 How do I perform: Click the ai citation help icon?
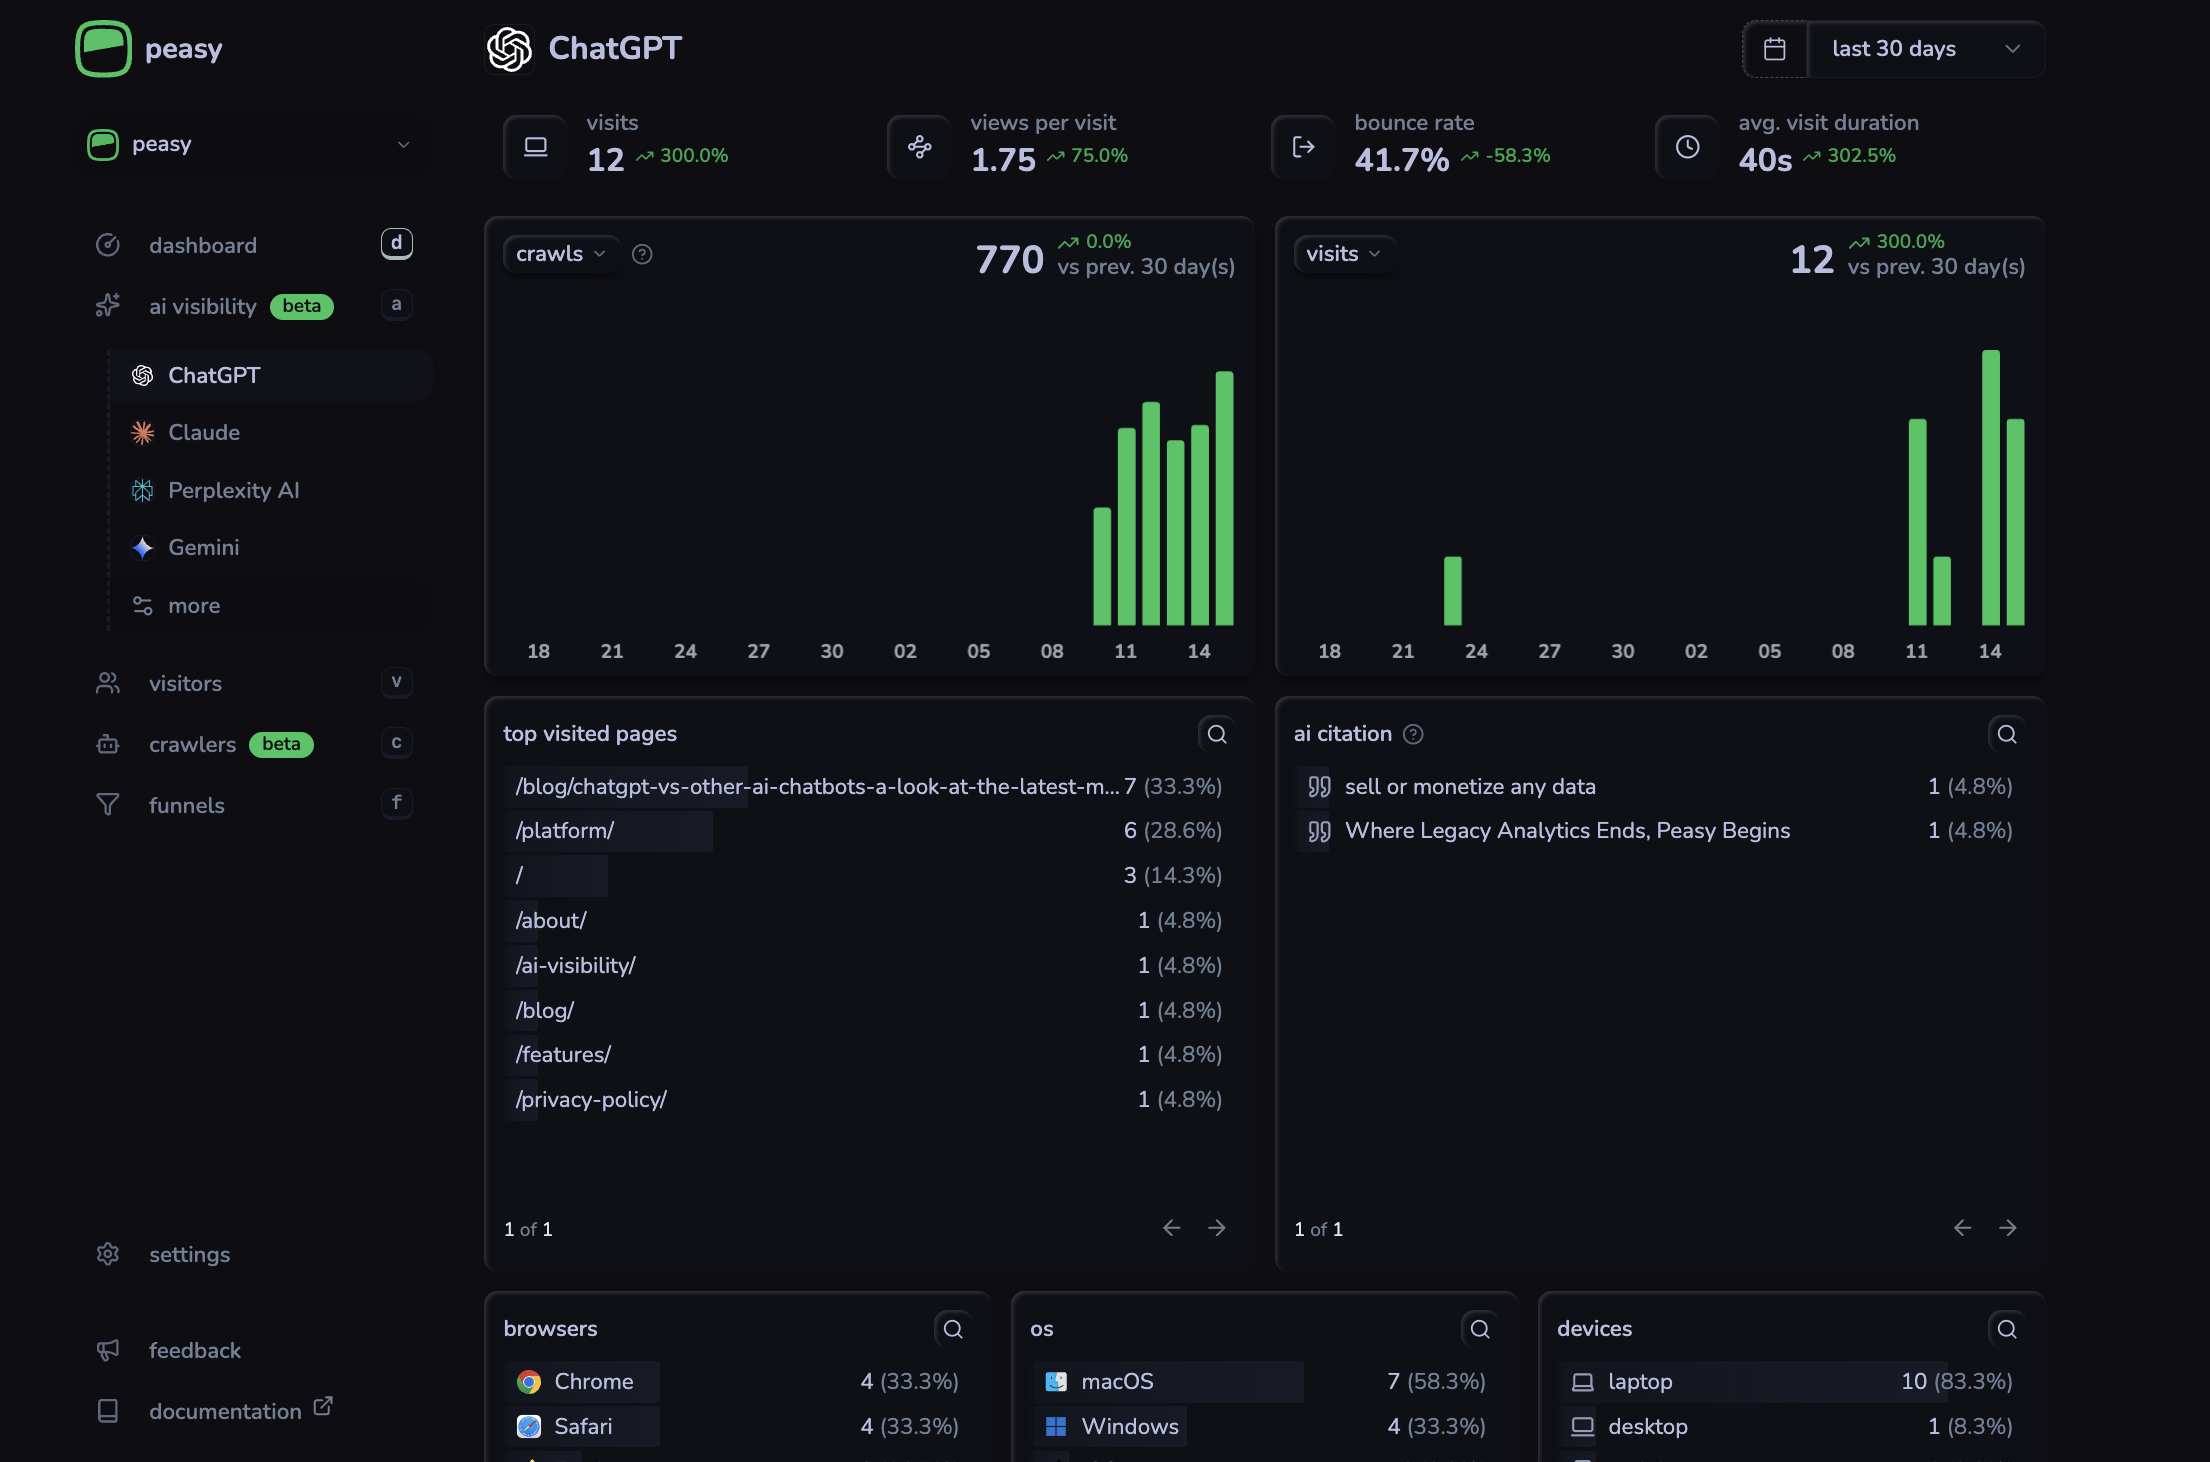[1413, 735]
